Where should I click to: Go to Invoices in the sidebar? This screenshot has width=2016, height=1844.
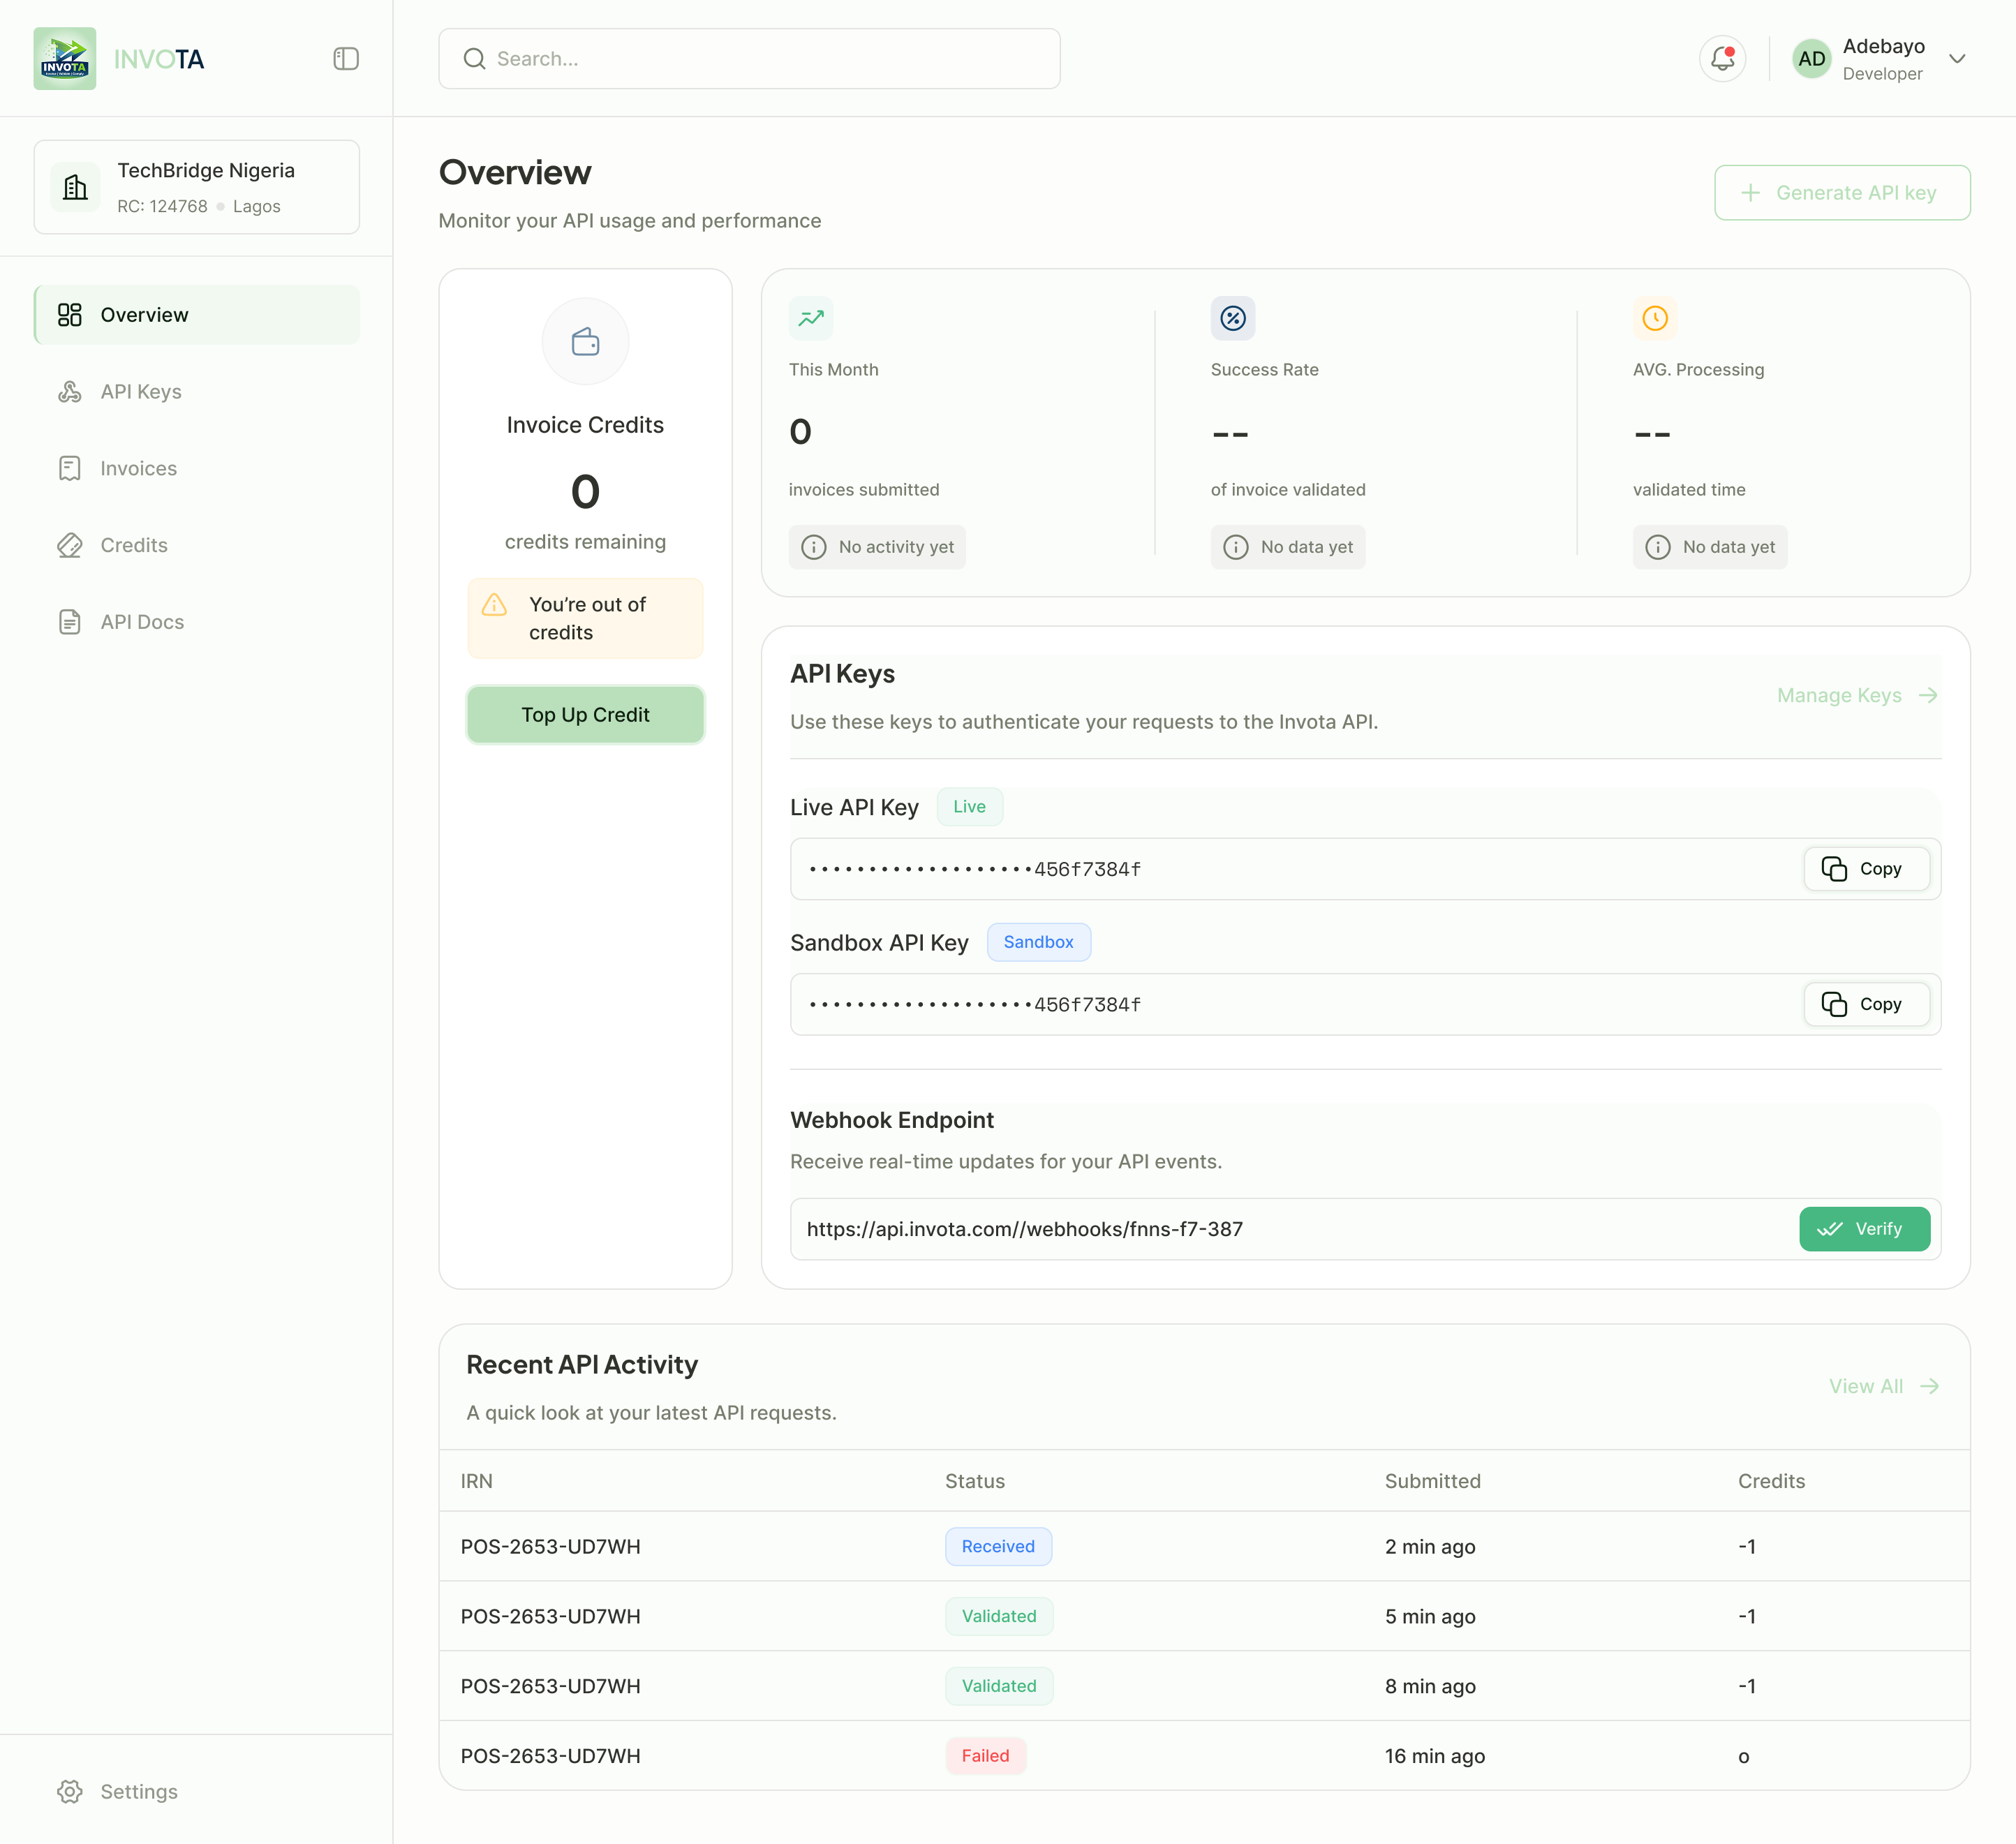197,469
